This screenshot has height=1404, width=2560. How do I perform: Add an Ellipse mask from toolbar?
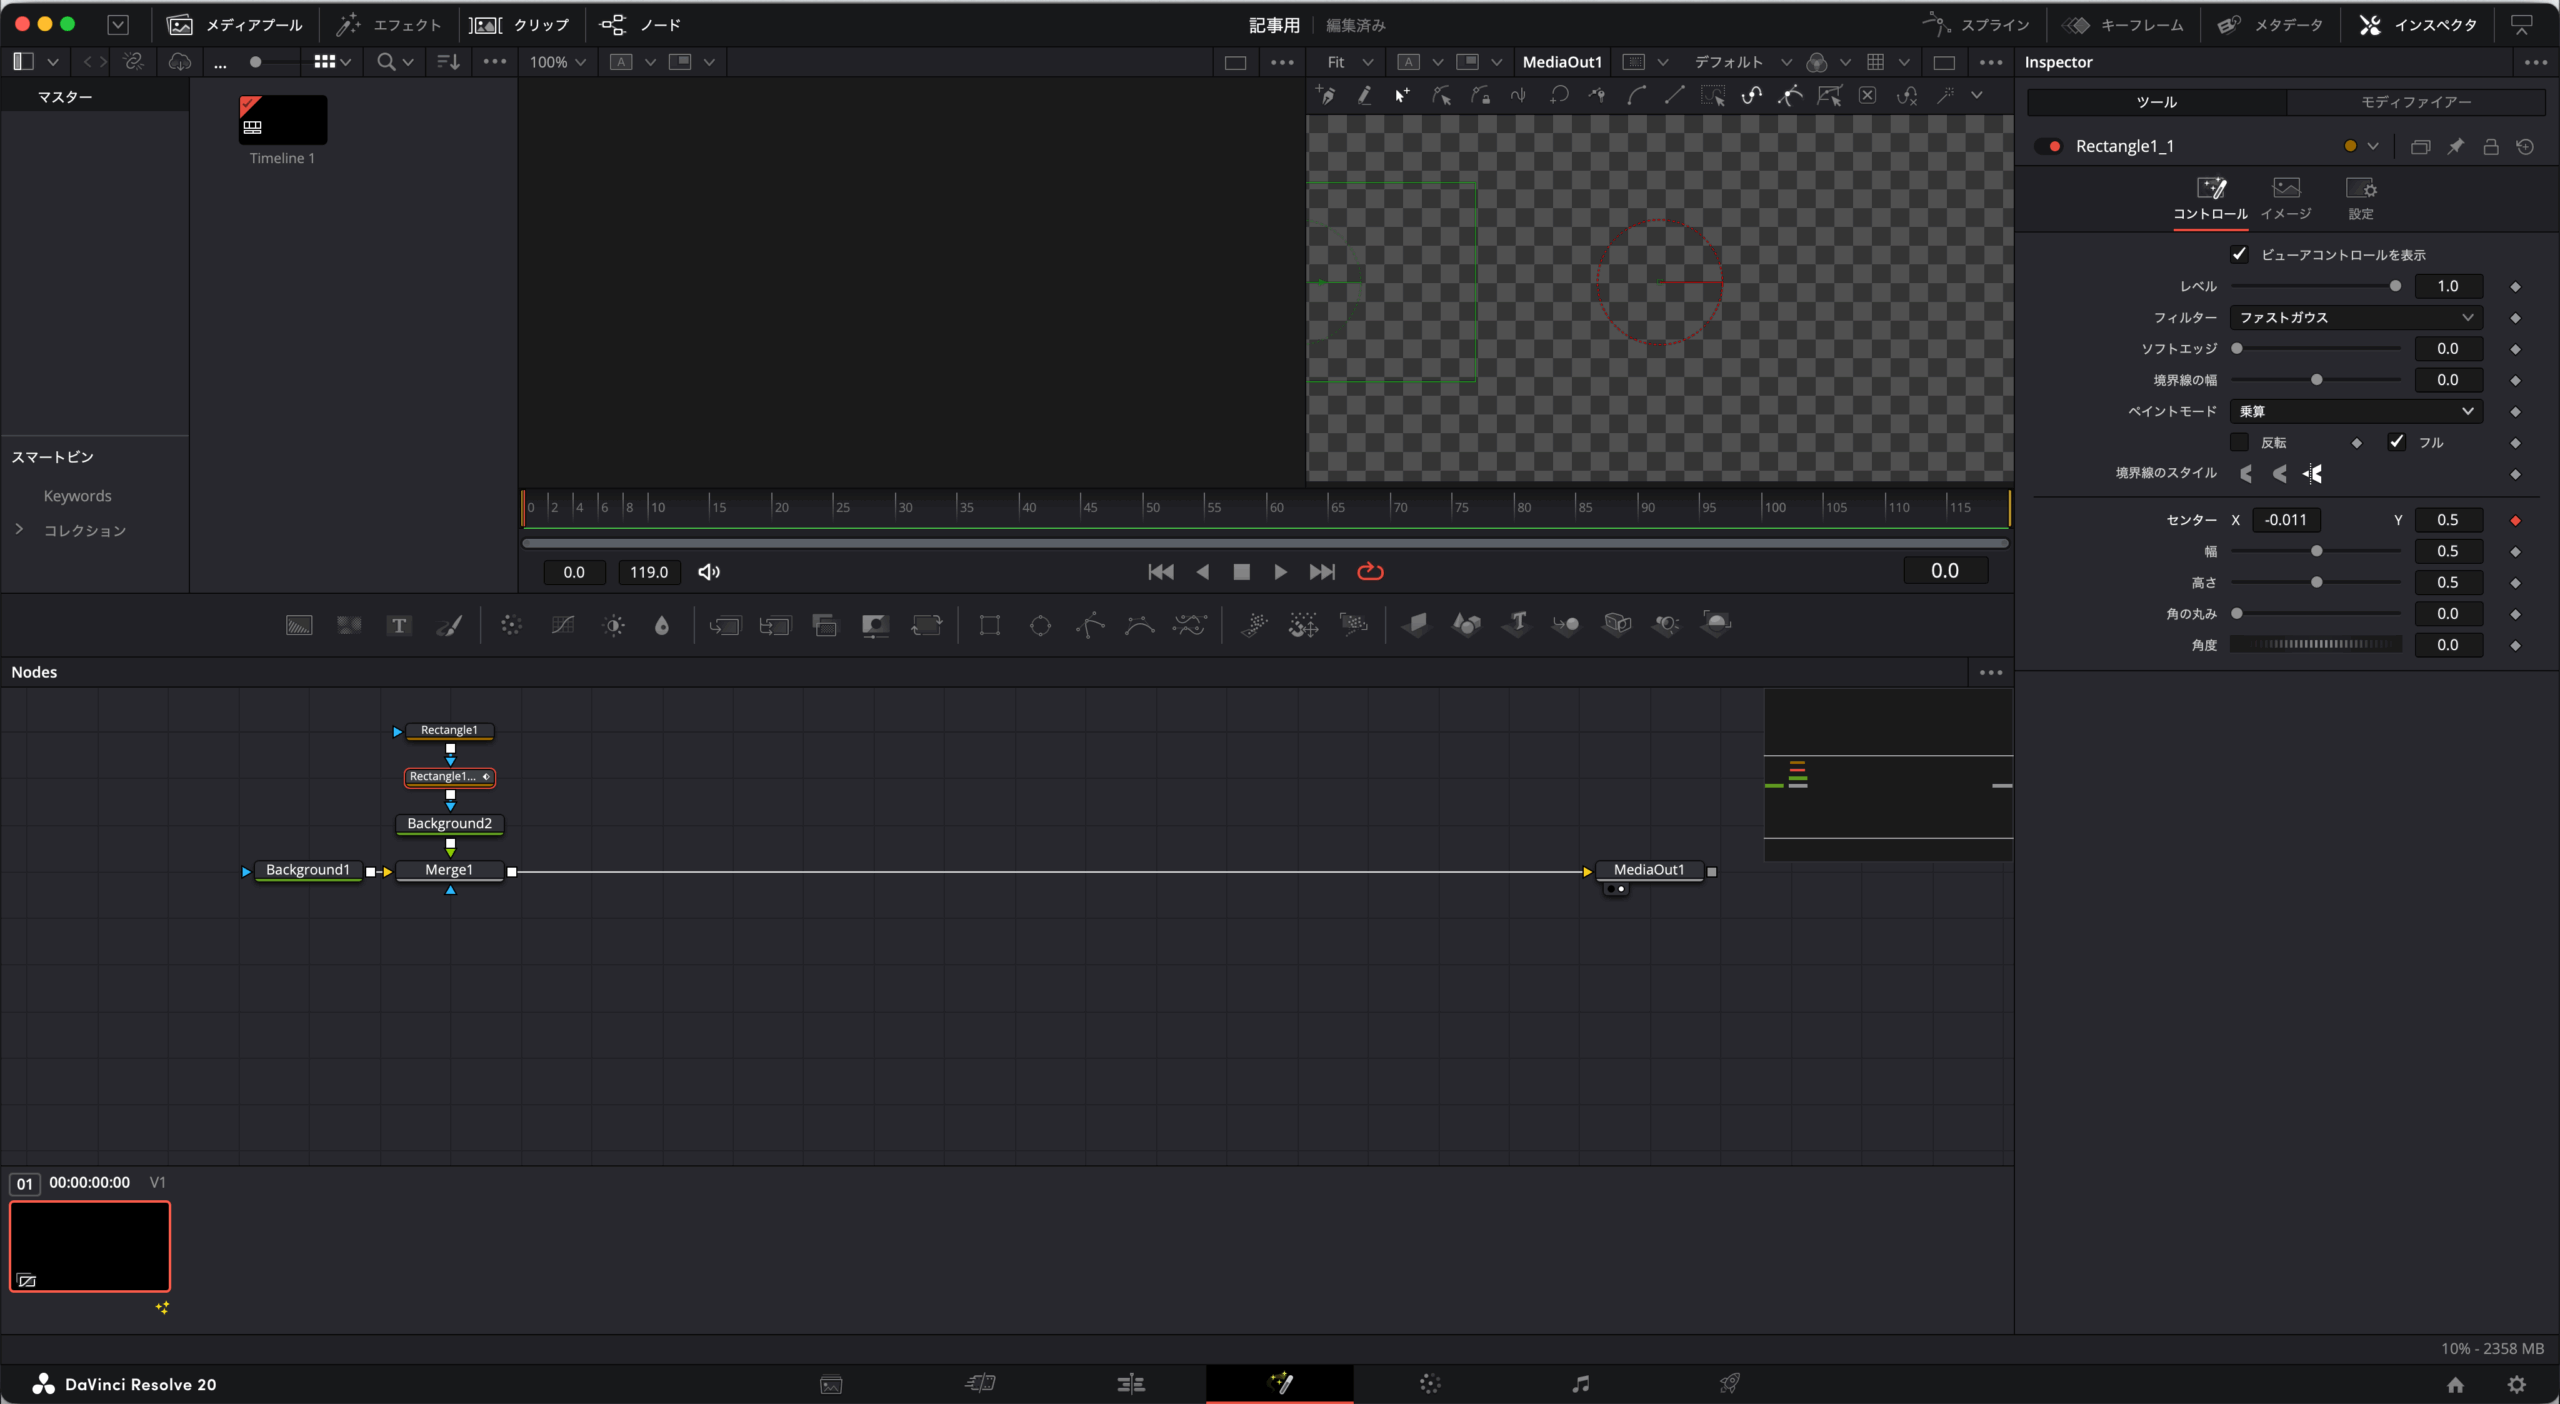(1040, 626)
